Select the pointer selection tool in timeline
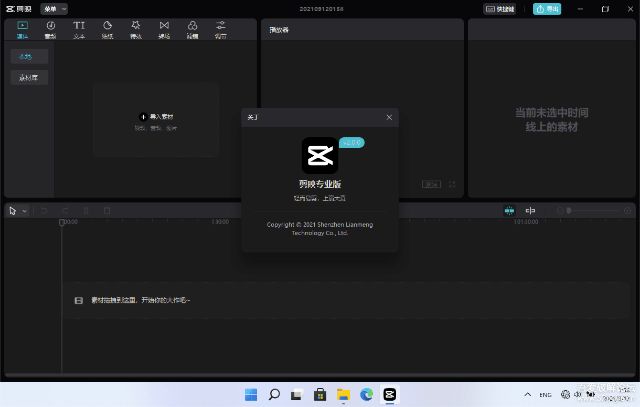This screenshot has width=640, height=407. click(x=13, y=211)
